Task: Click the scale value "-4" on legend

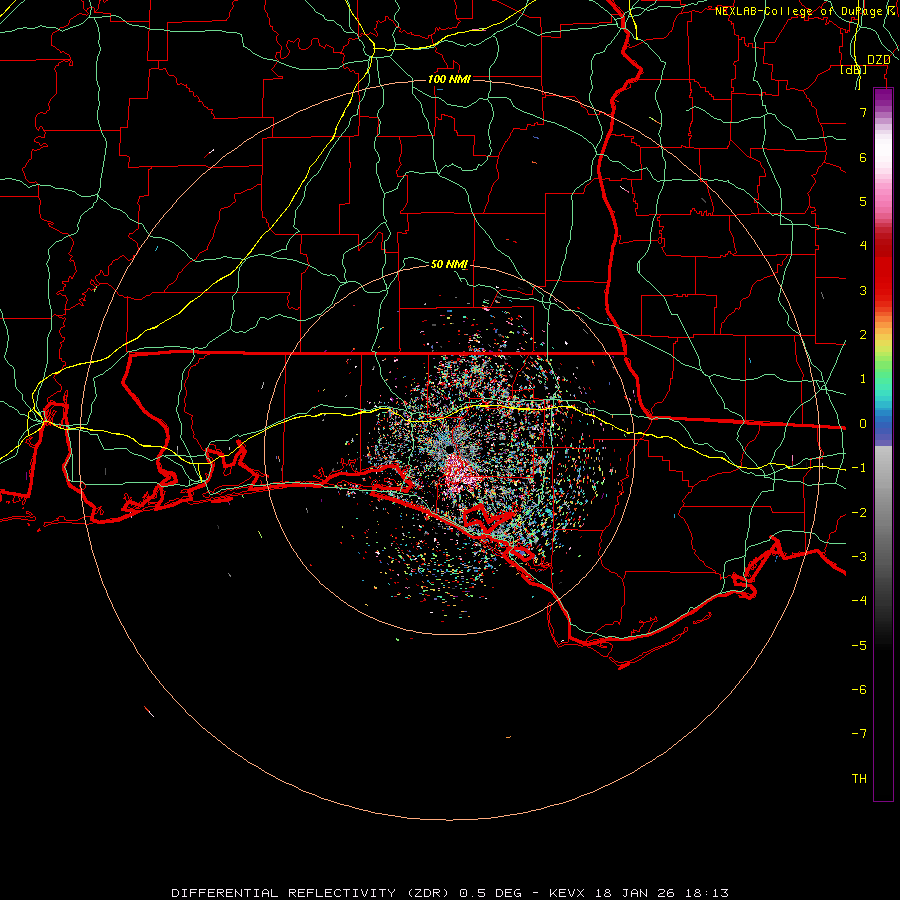Action: point(859,601)
